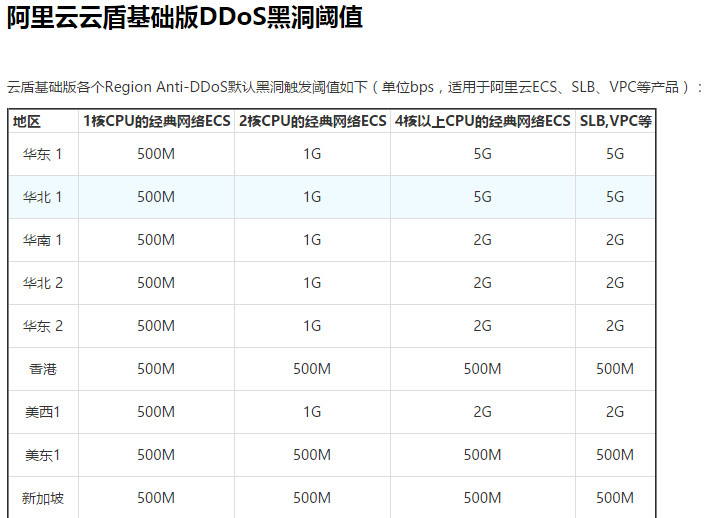This screenshot has height=518, width=714.
Task: Select 2G under SLB,VPC等 in 华南 1 row
Action: tap(615, 240)
